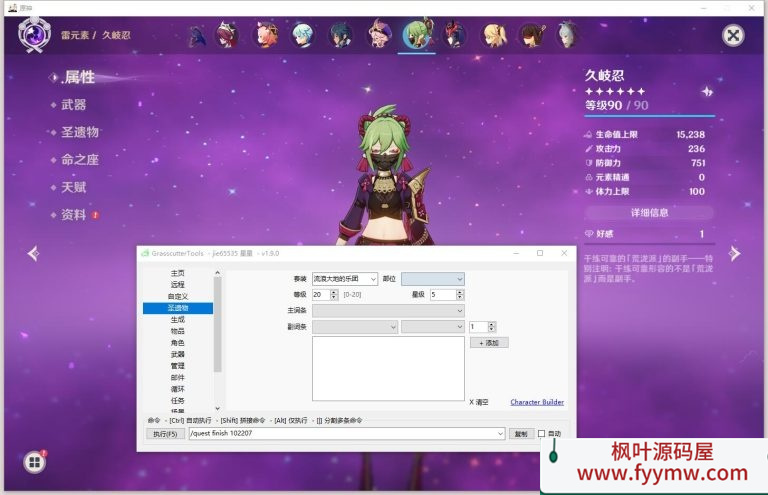The width and height of the screenshot is (768, 495).
Task: Switch to 天赋 in the game sidebar
Action: (73, 187)
